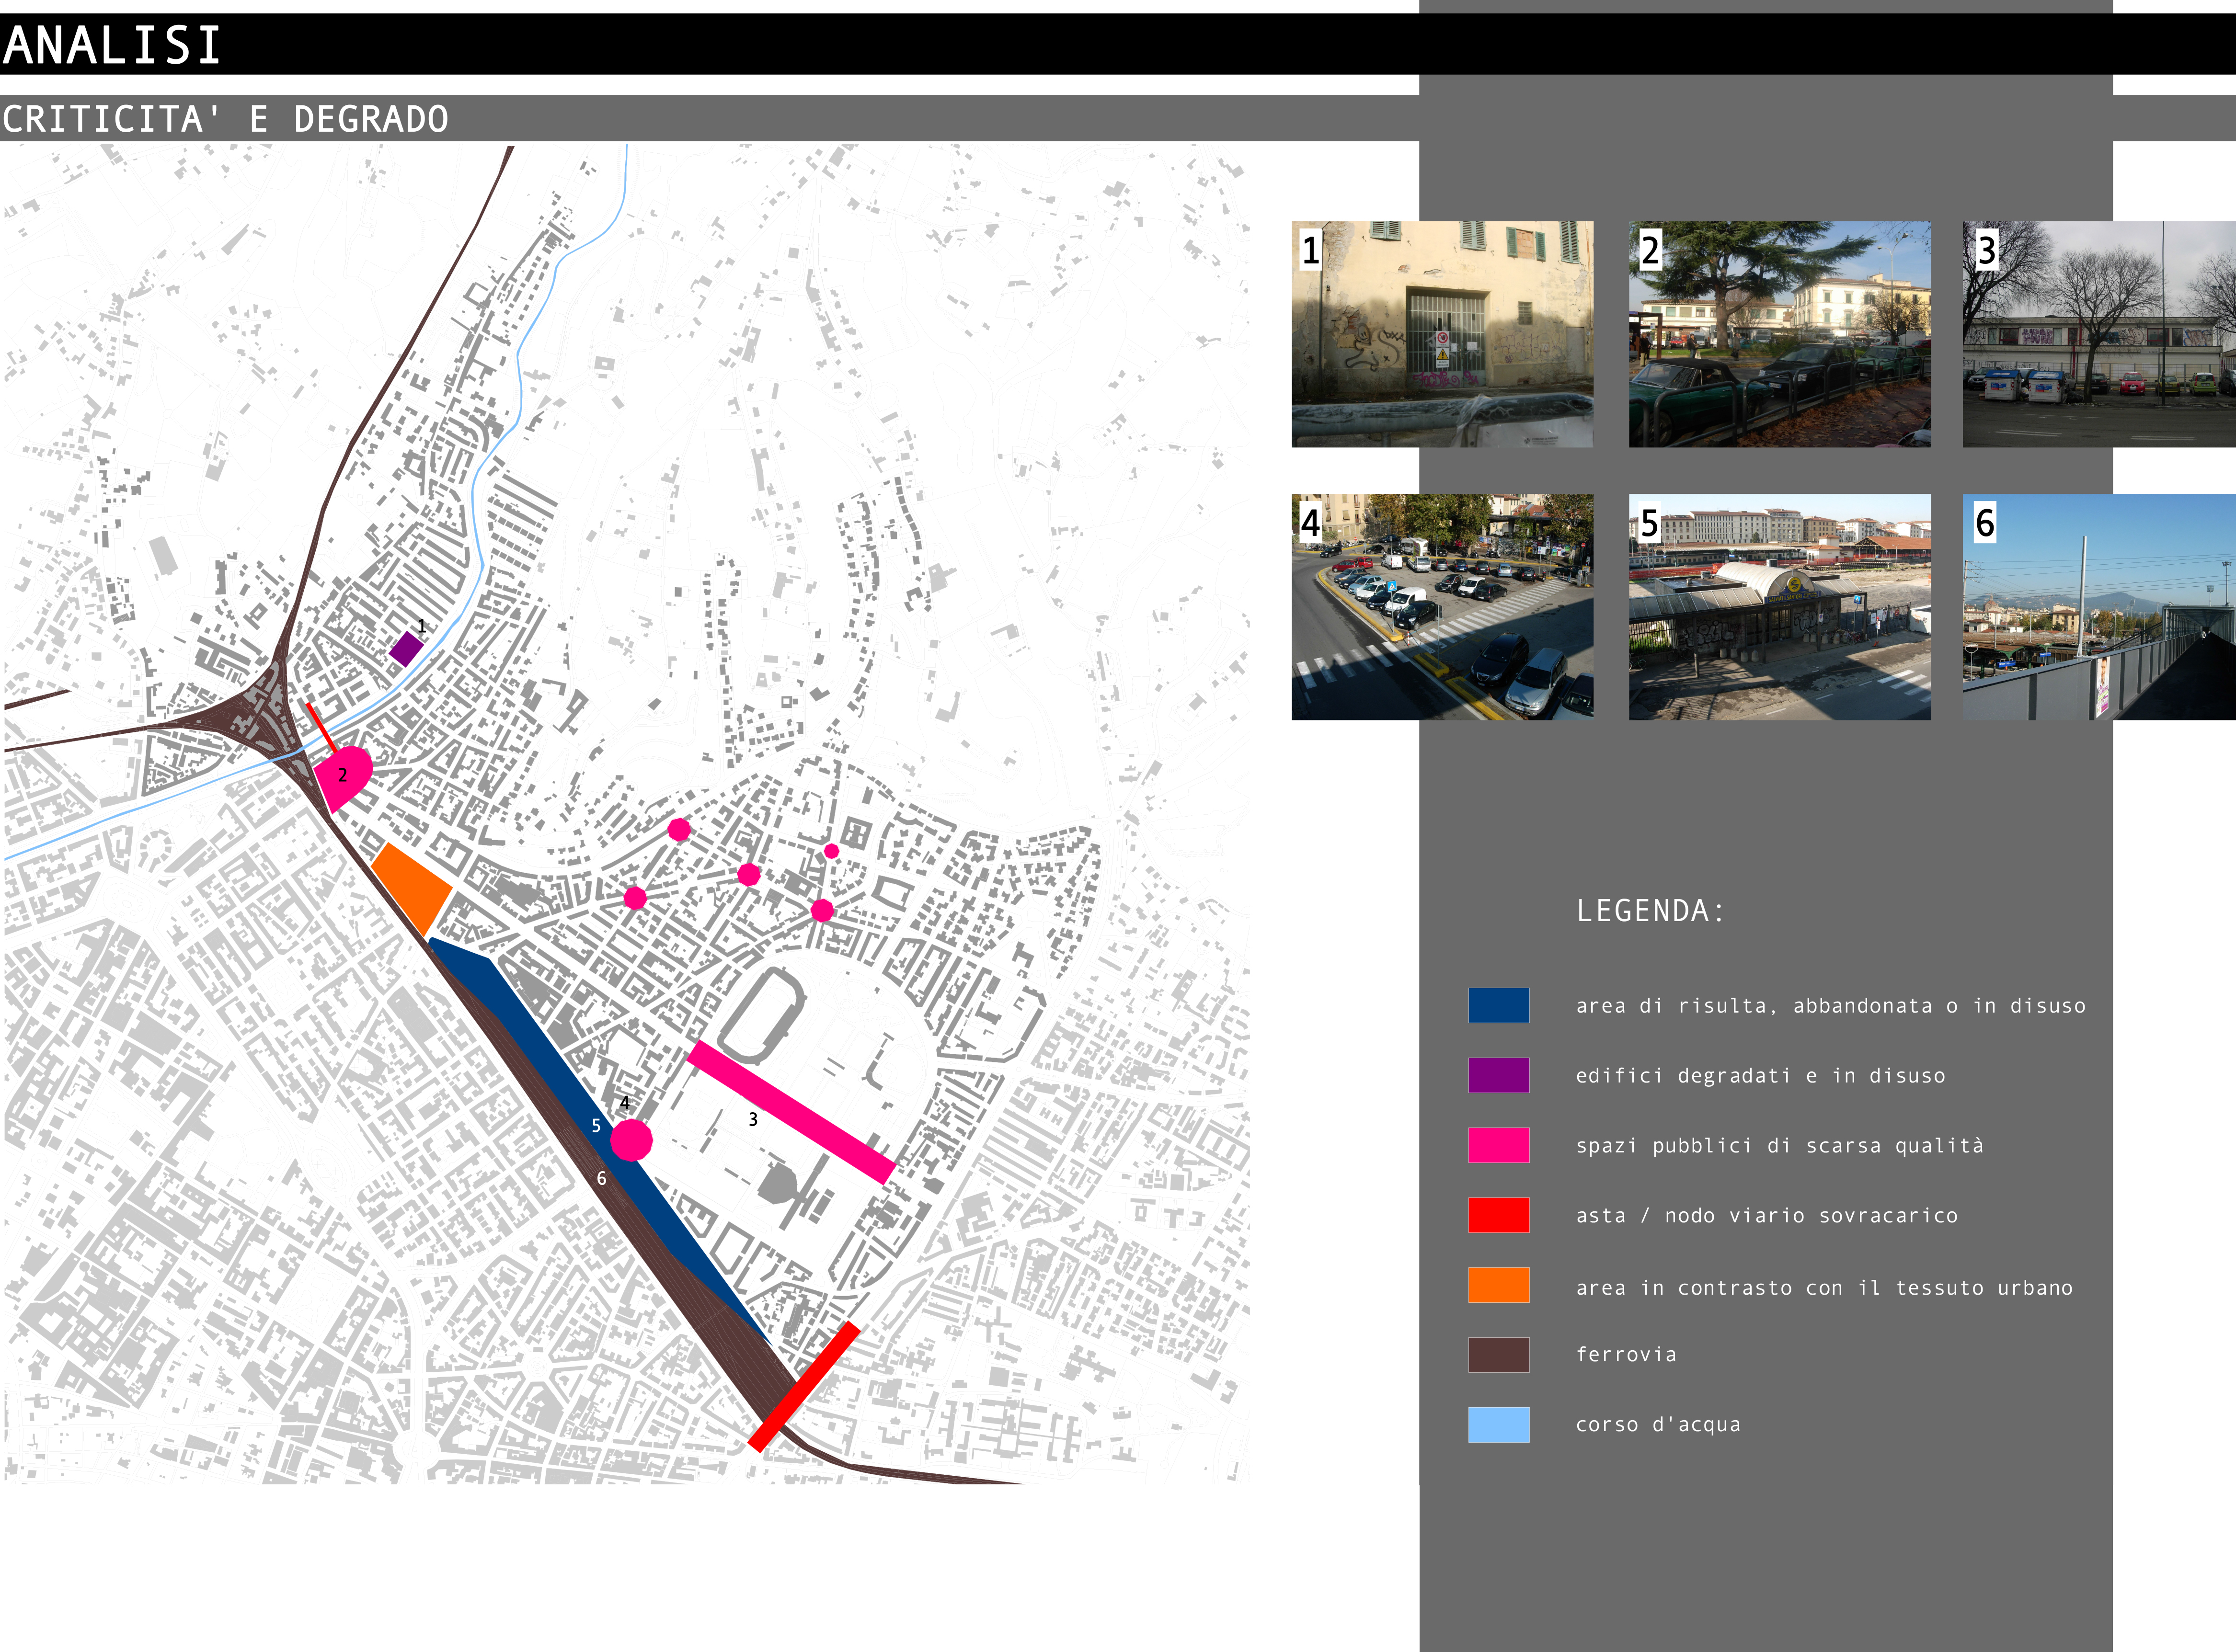This screenshot has width=2236, height=1652.
Task: Click photo thumbnail number 4
Action: click(1442, 606)
